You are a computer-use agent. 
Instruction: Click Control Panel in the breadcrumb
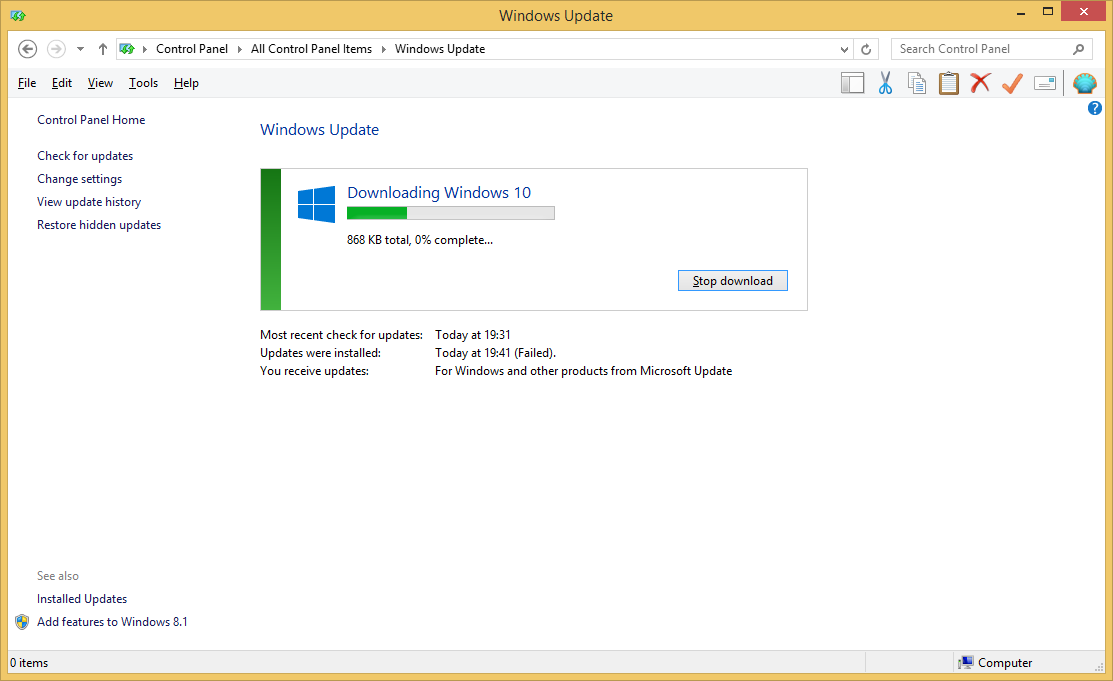click(192, 49)
